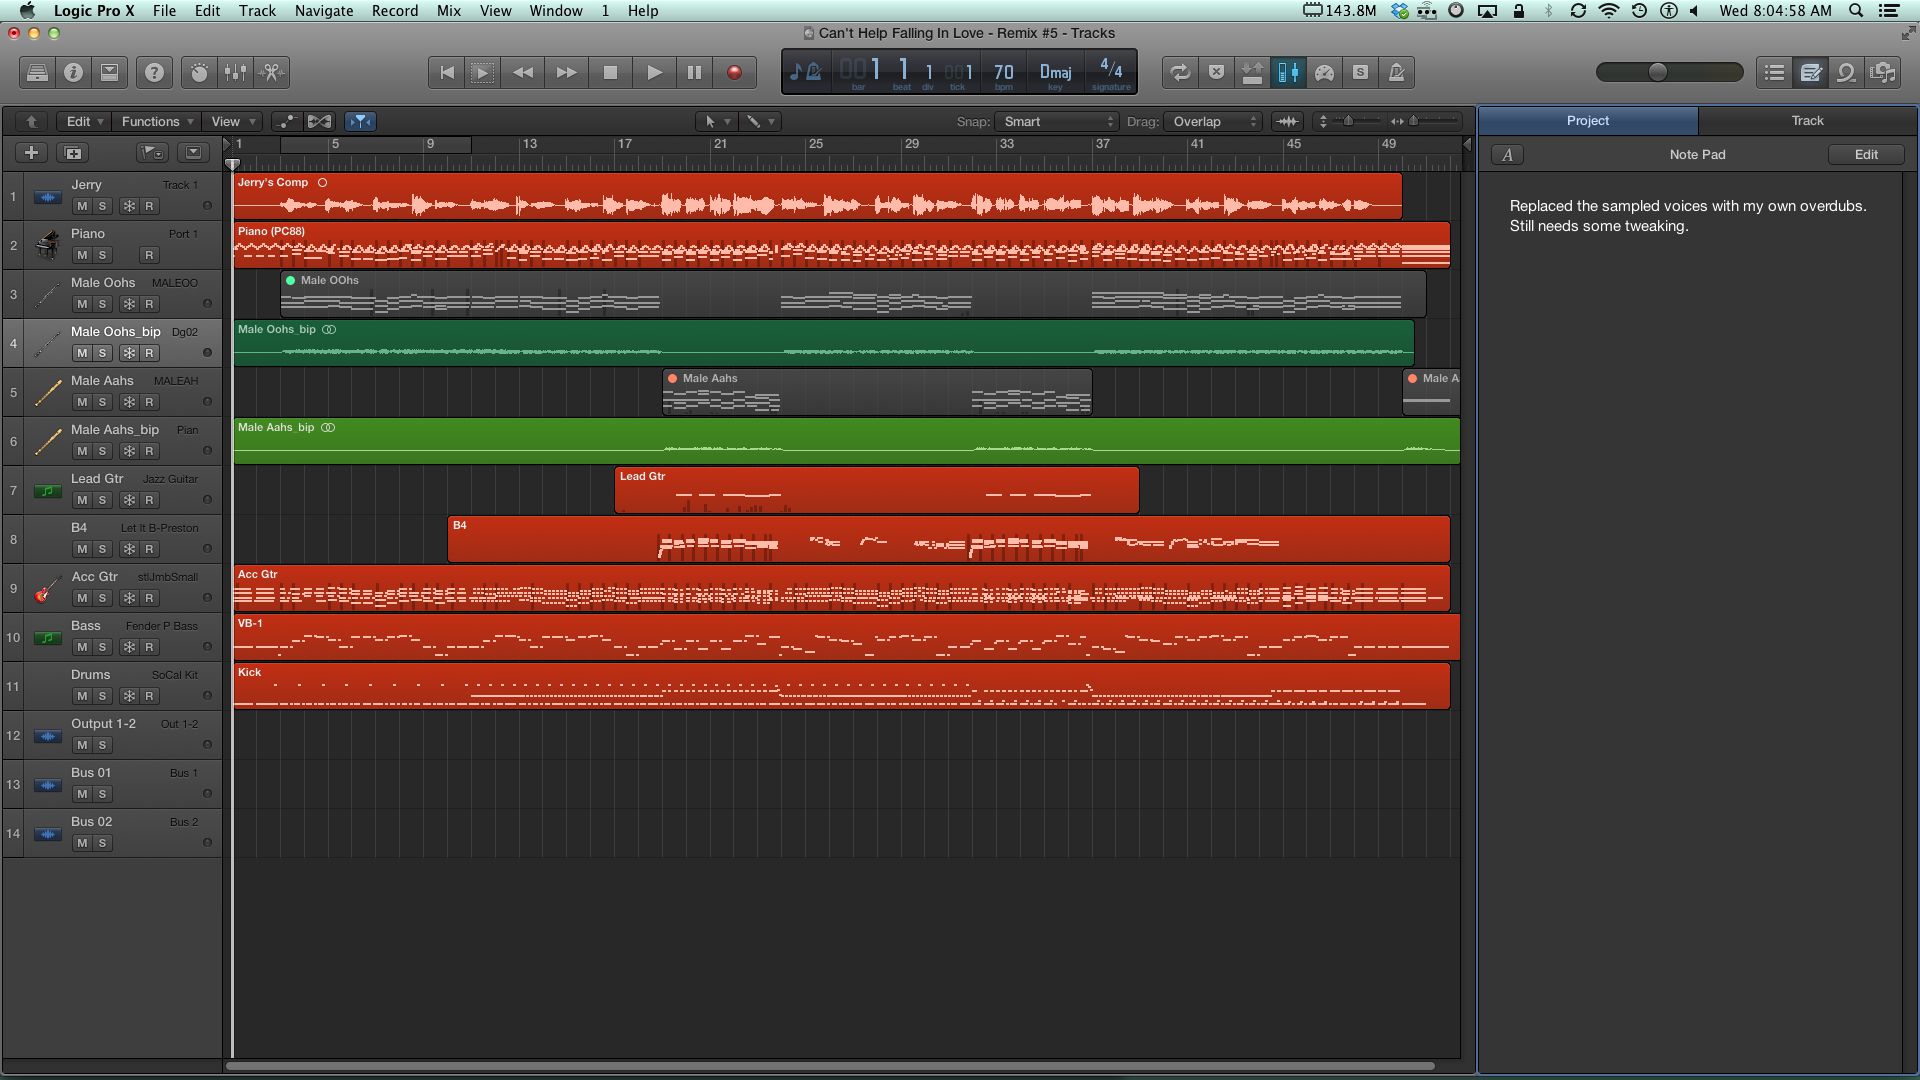Open Smart Controls knob icon
Image resolution: width=1920 pixels, height=1080 pixels.
point(199,72)
